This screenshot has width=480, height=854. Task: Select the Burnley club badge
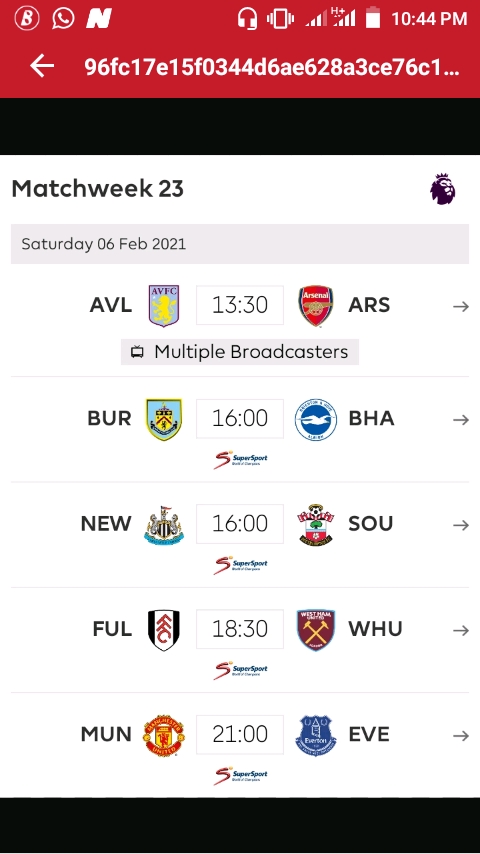point(164,419)
